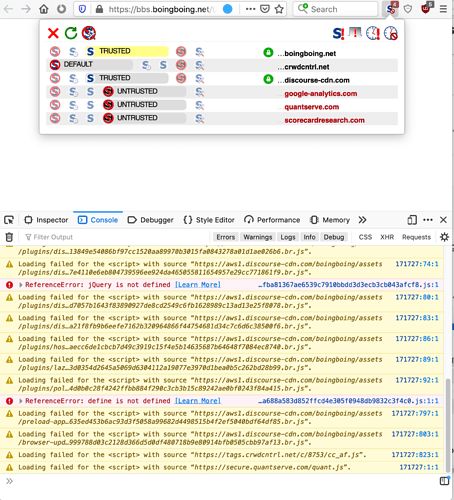Toggle green HTTPS lock for discourse-cdn.com
The image size is (454, 500).
coord(268,79)
